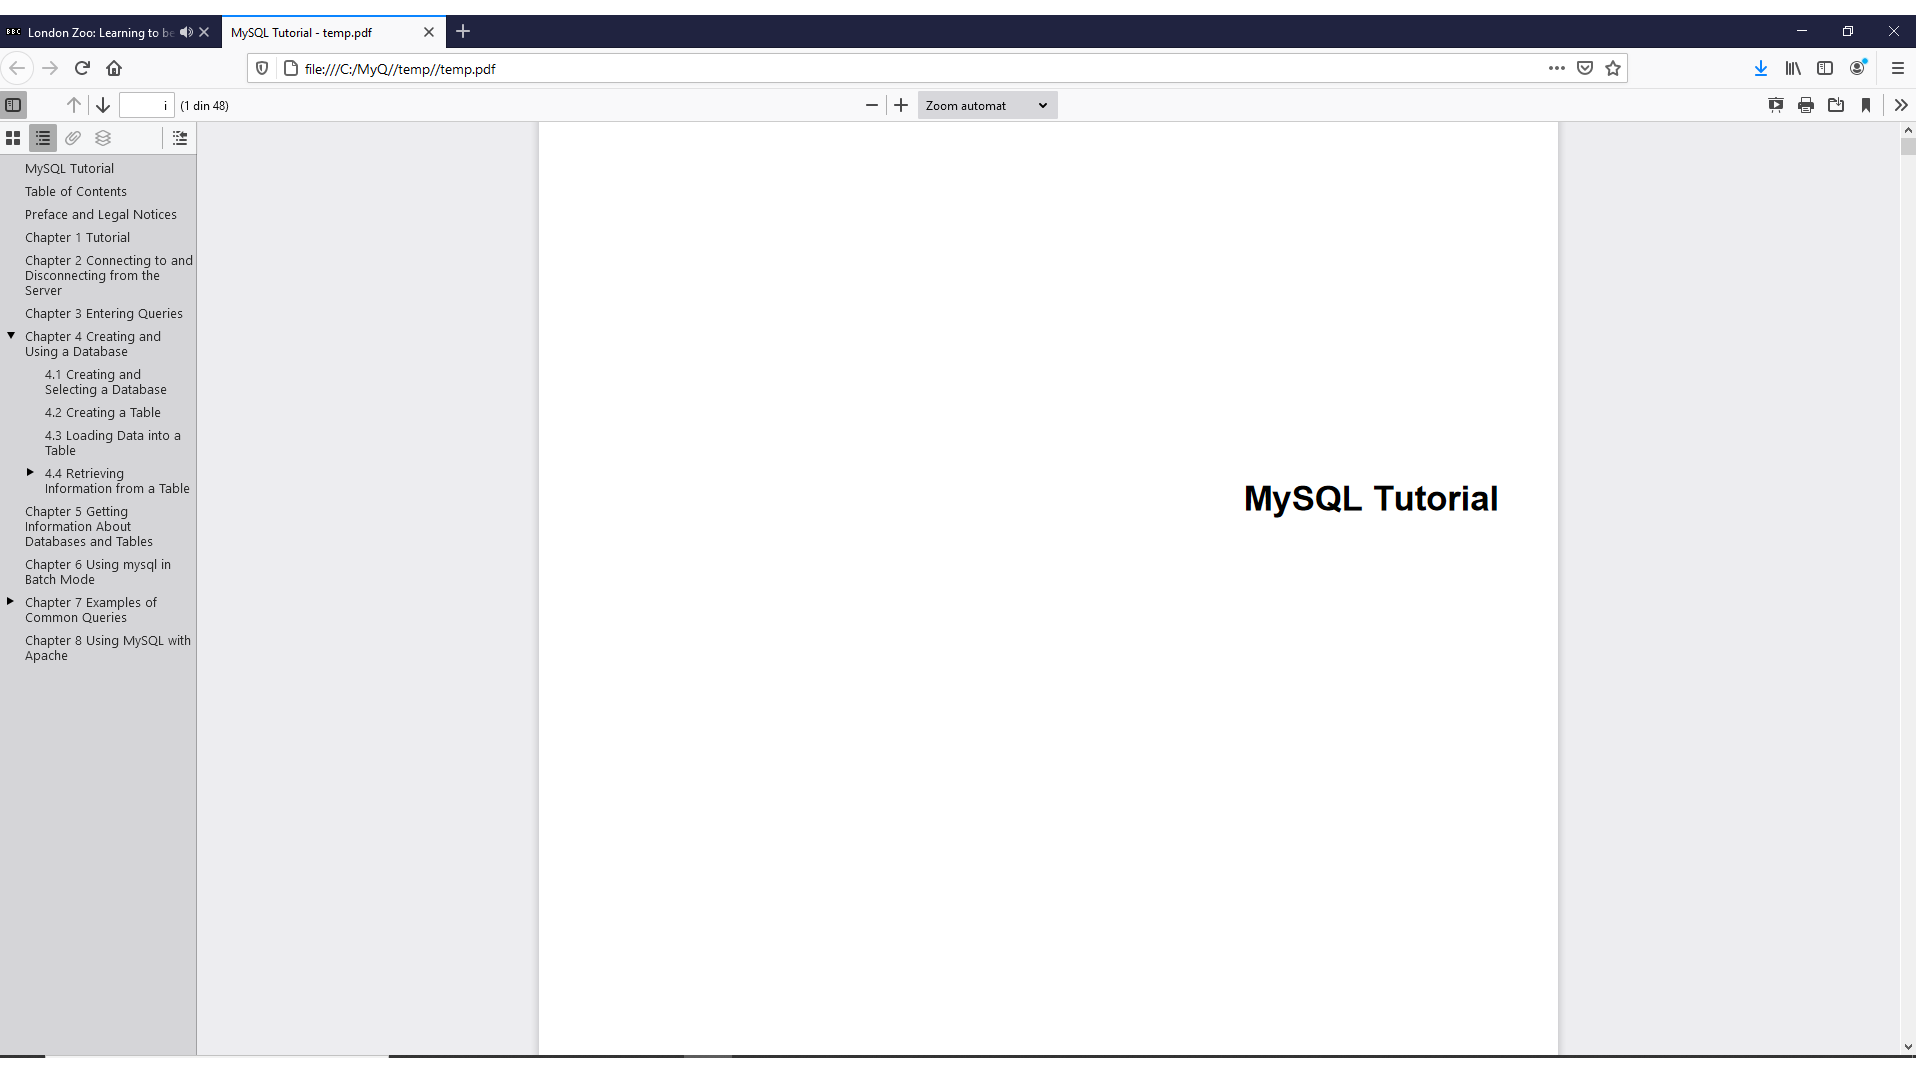Save page to Pocket
The height and width of the screenshot is (1074, 1916).
click(1585, 68)
